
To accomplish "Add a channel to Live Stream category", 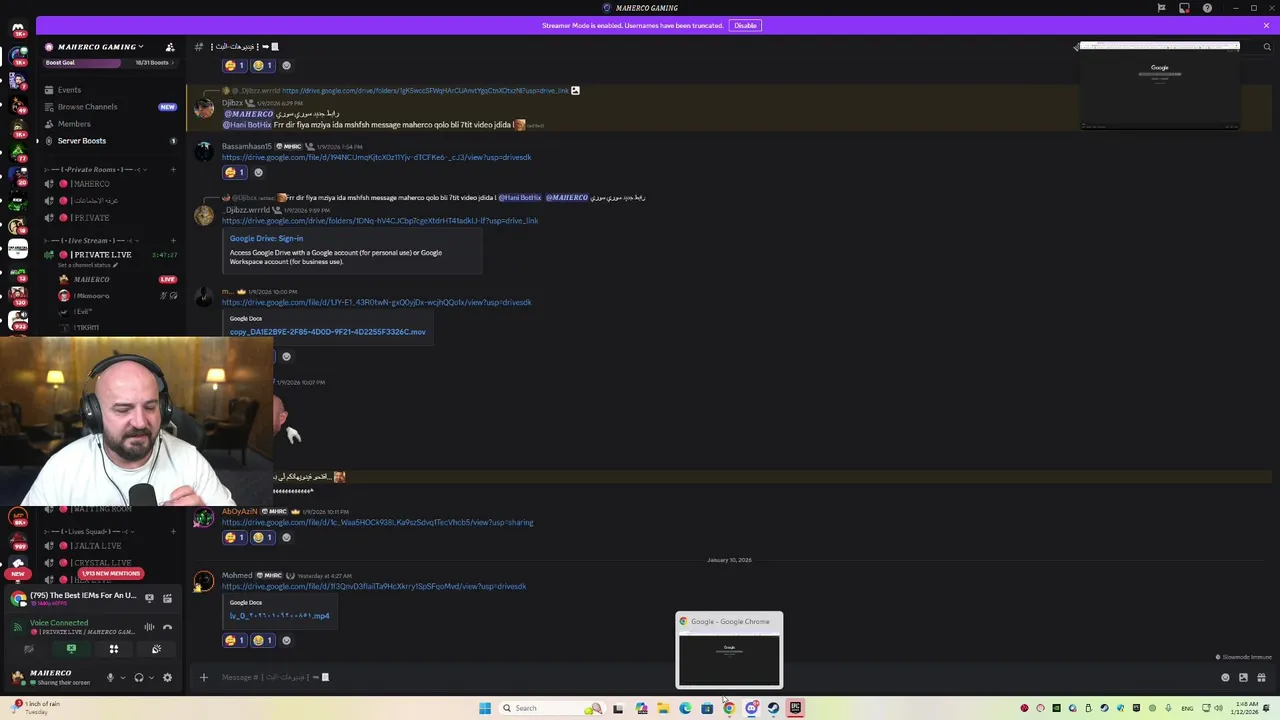I will [x=173, y=241].
